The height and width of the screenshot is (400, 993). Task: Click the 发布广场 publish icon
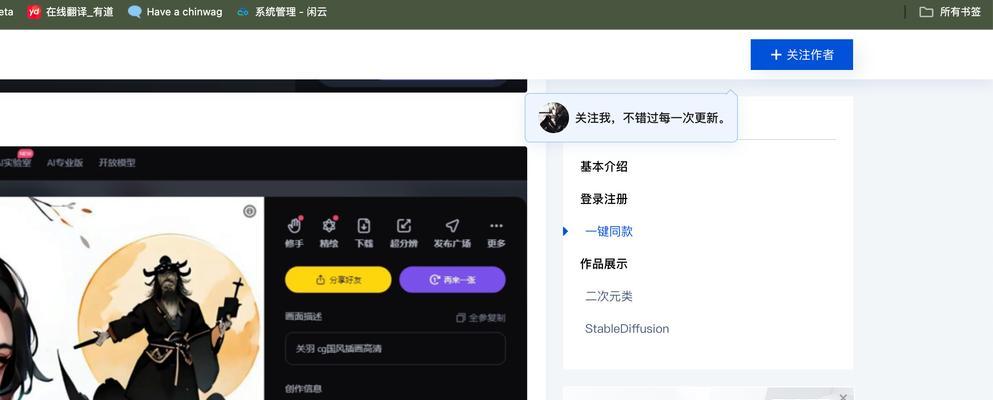pyautogui.click(x=452, y=226)
